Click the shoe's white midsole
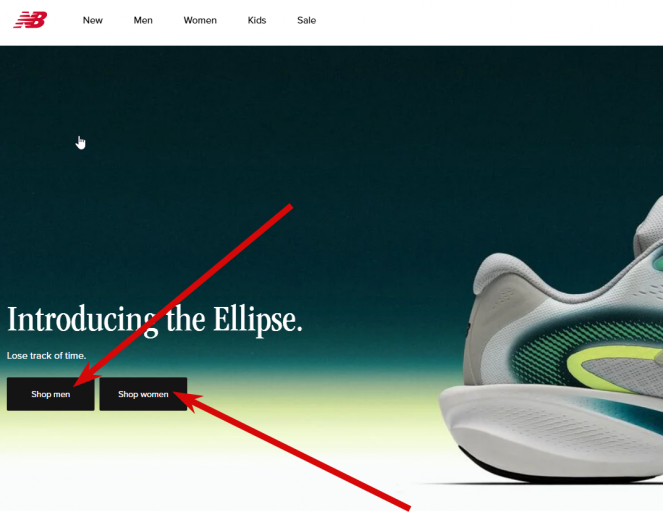 coord(550,427)
